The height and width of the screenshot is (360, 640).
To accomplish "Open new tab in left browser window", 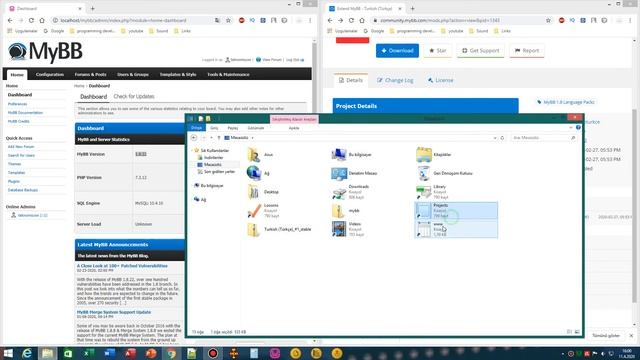I will (93, 8).
